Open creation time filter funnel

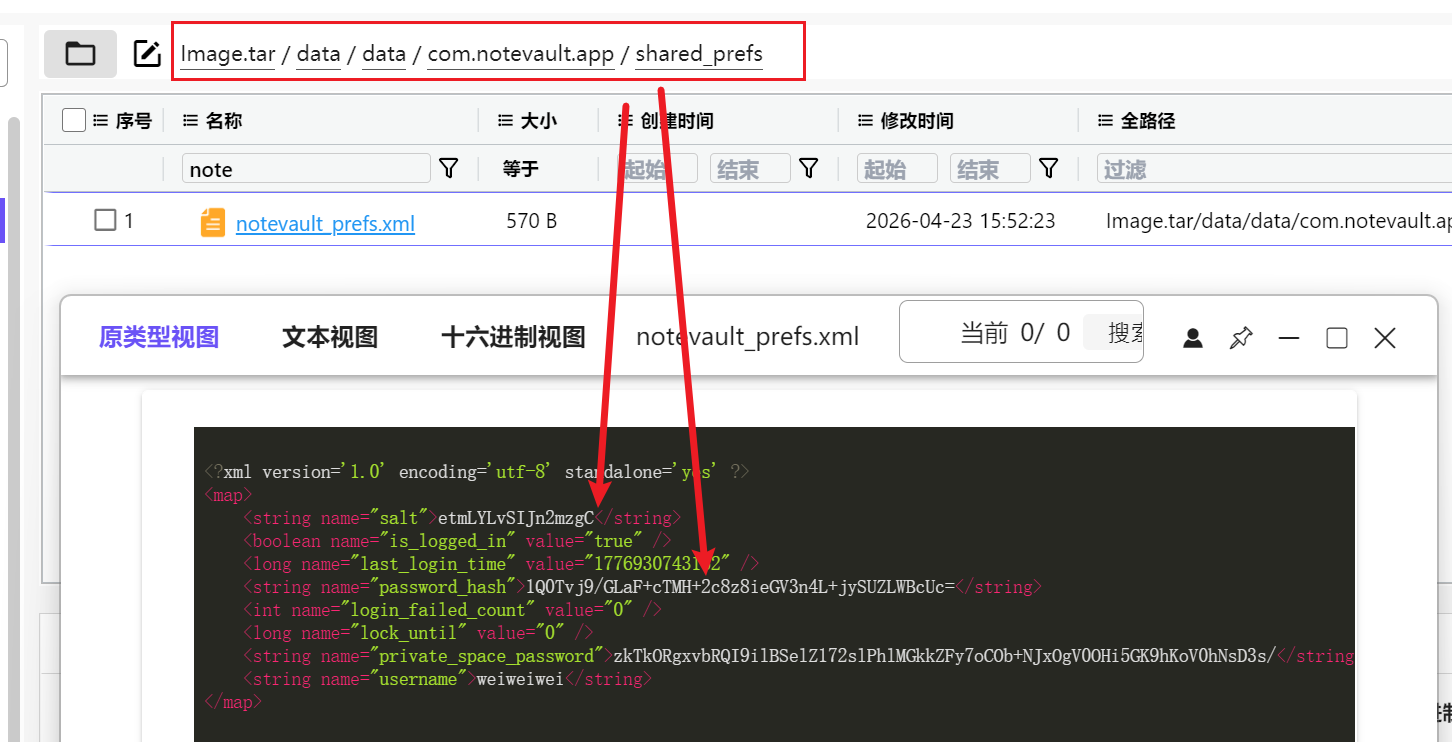[x=809, y=168]
